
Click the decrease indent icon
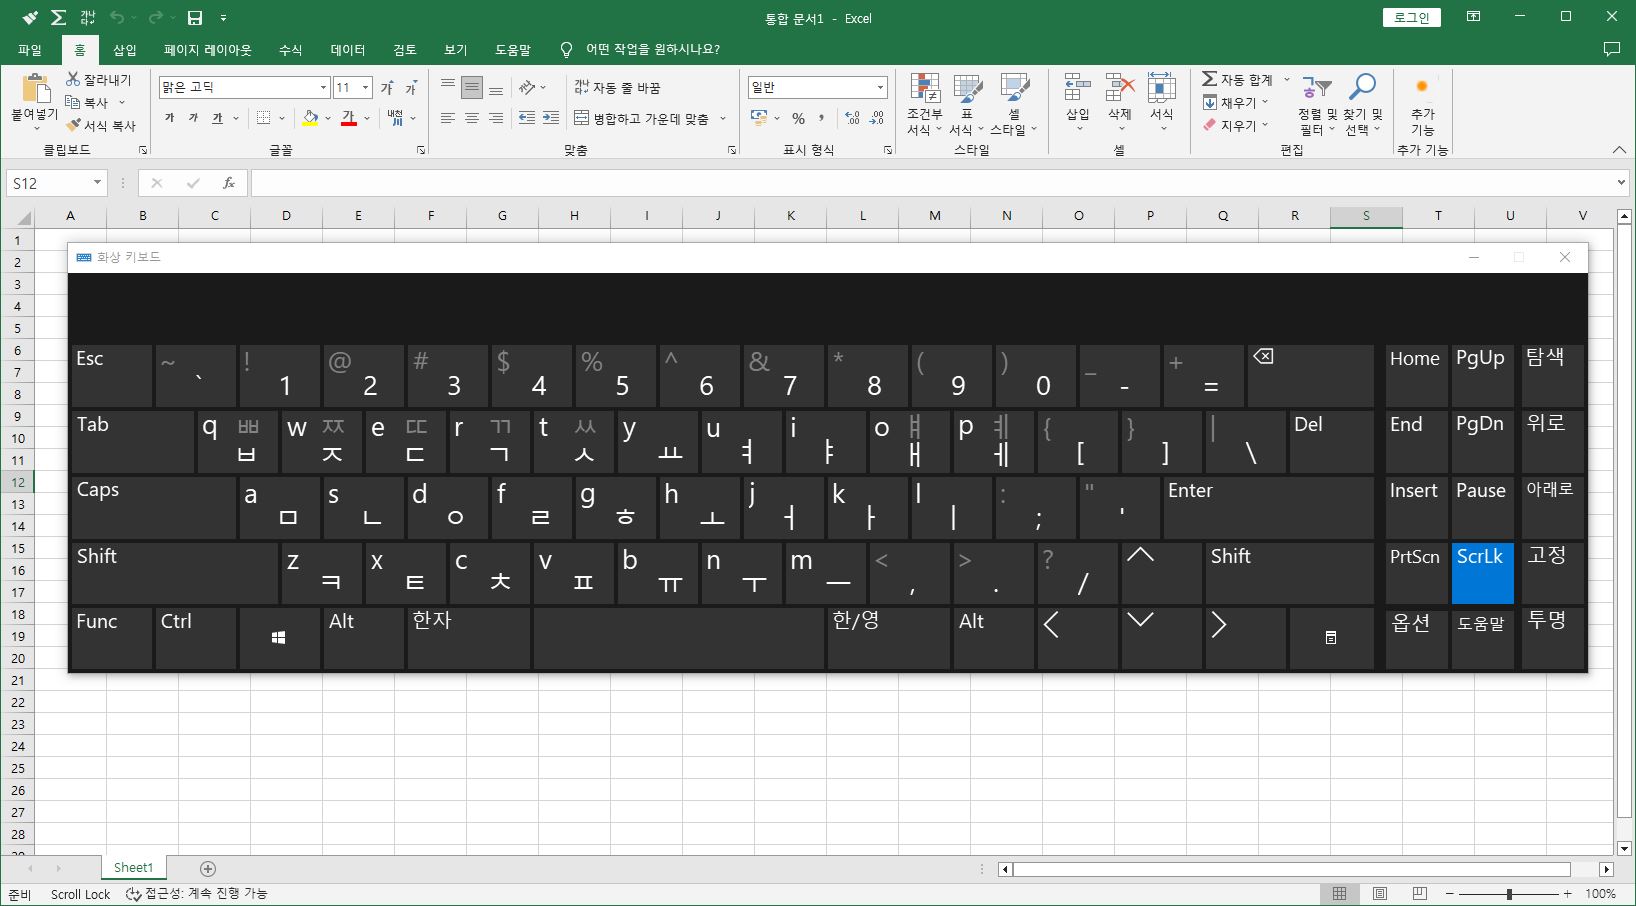click(x=527, y=118)
